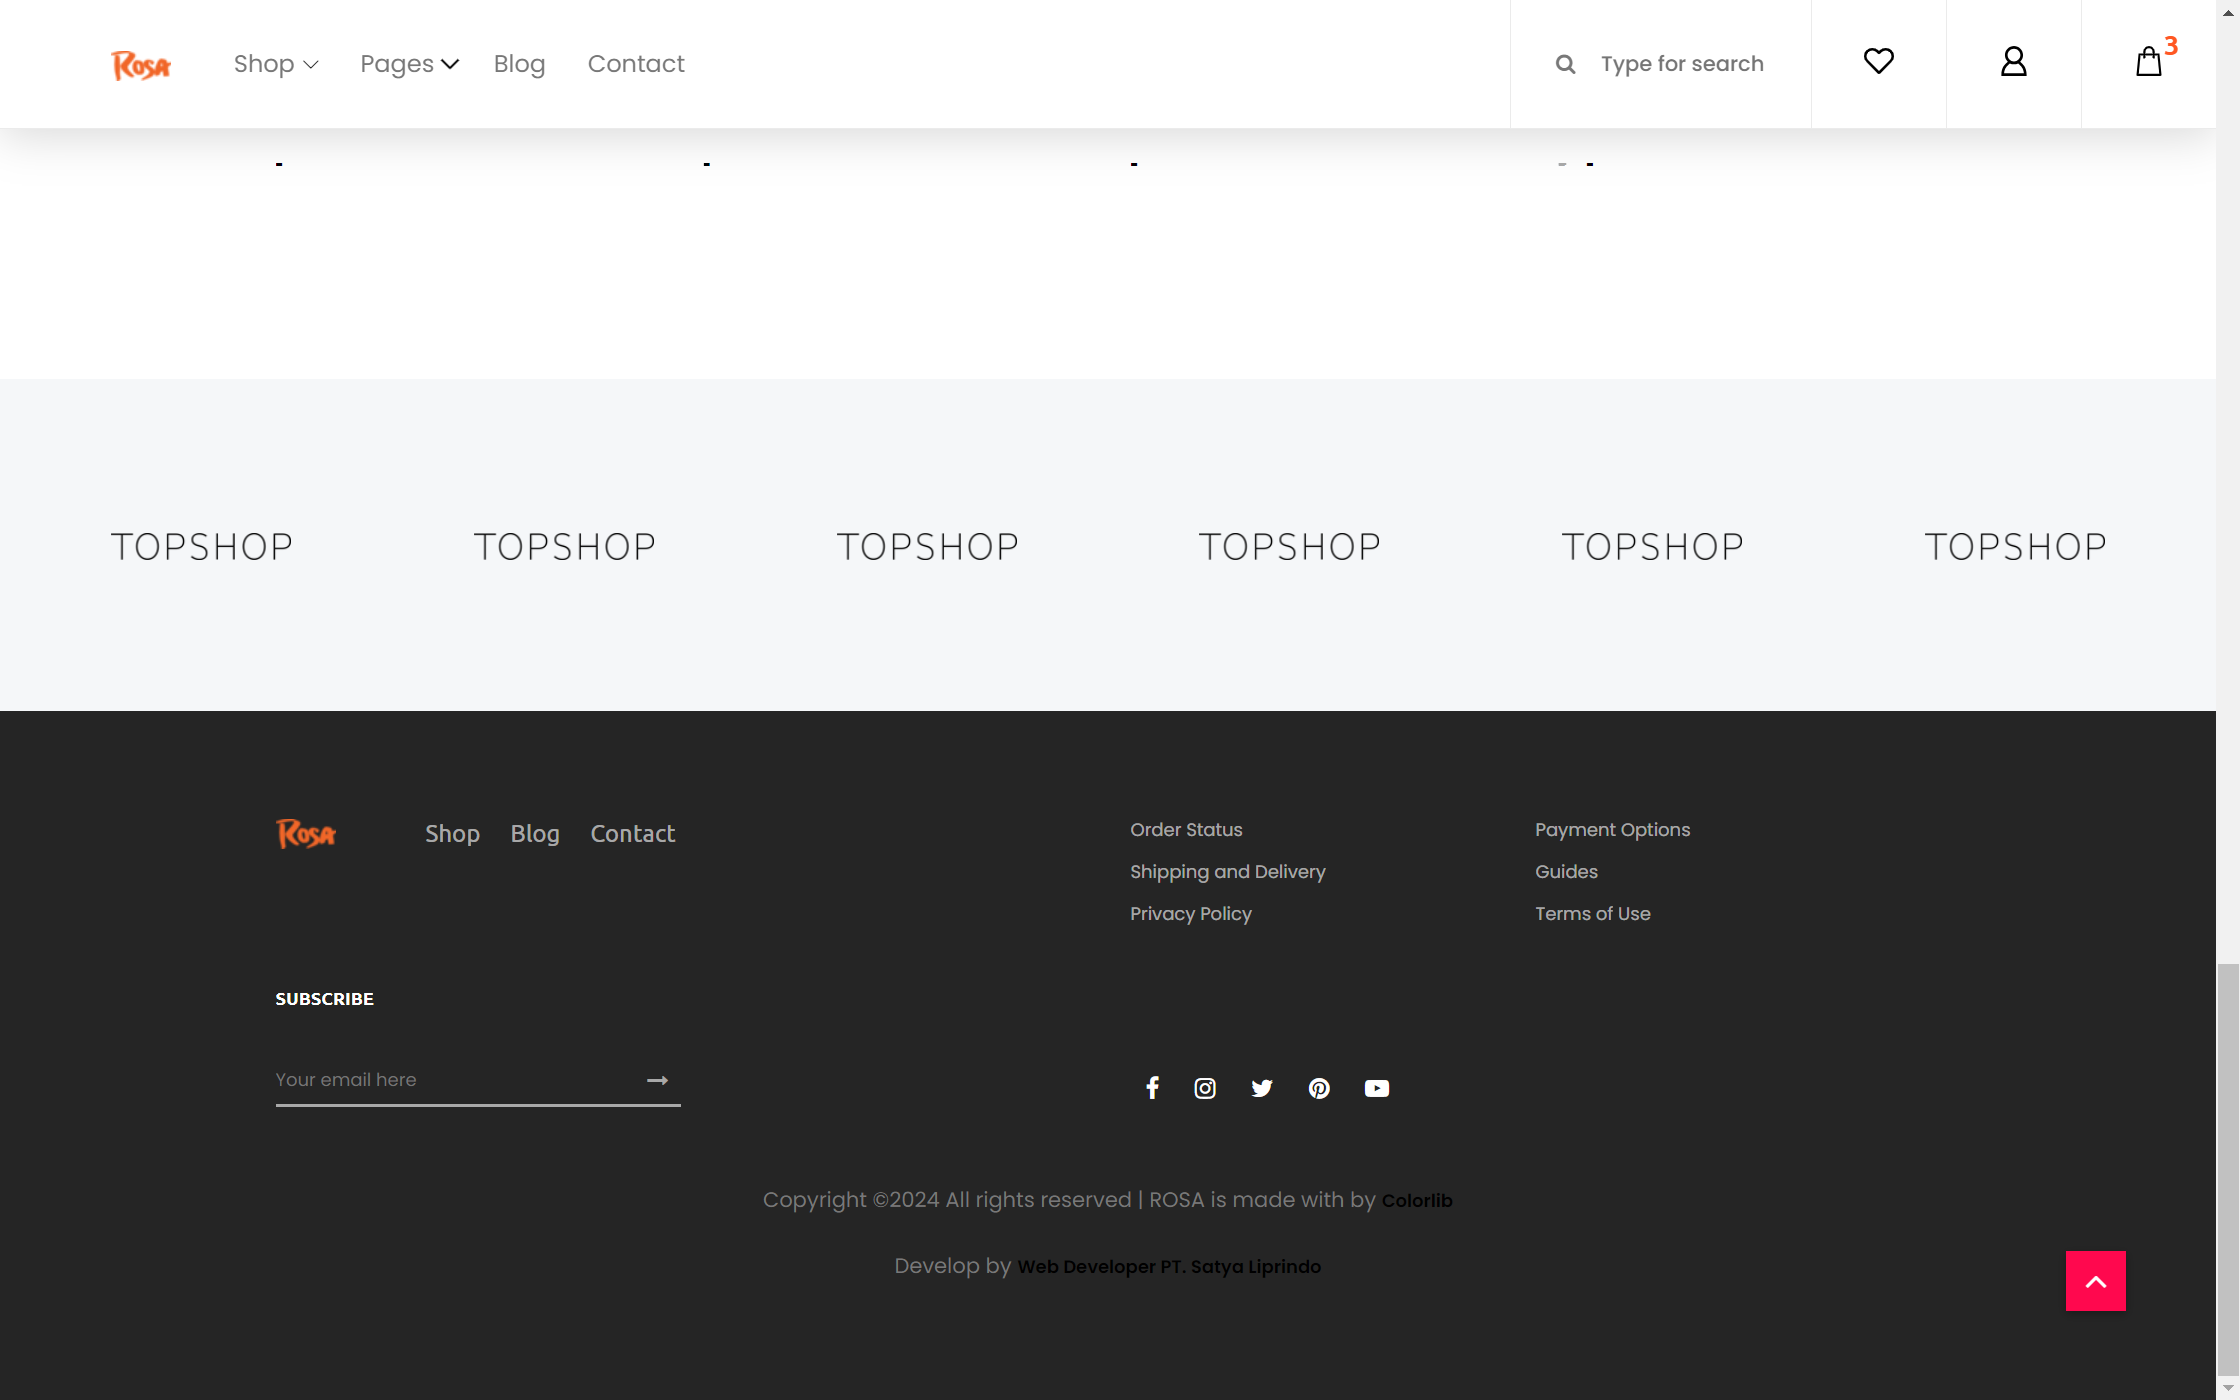This screenshot has width=2240, height=1400.
Task: Expand the Pages dropdown menu
Action: click(x=408, y=64)
